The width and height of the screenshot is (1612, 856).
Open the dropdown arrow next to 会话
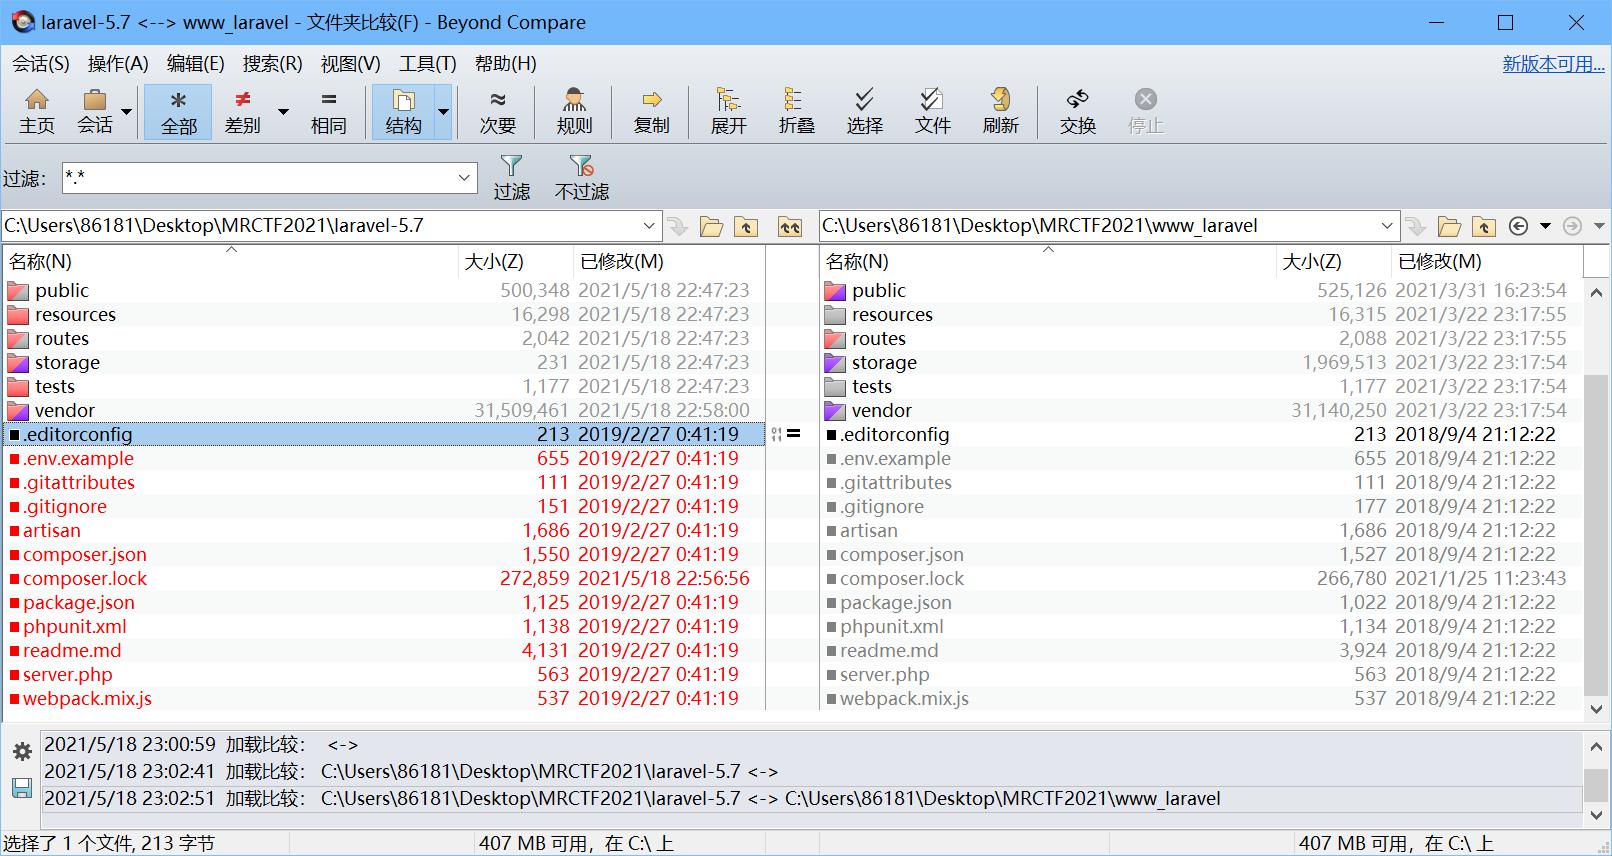click(x=127, y=111)
